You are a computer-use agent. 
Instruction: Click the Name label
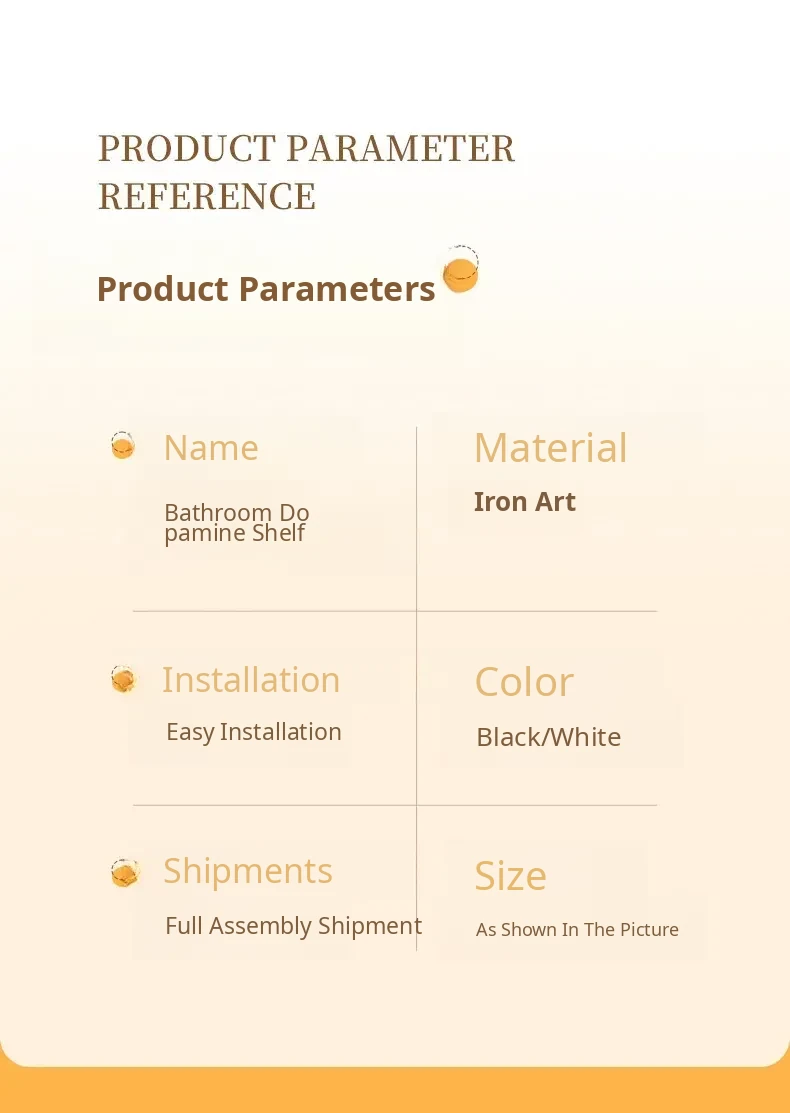(211, 447)
